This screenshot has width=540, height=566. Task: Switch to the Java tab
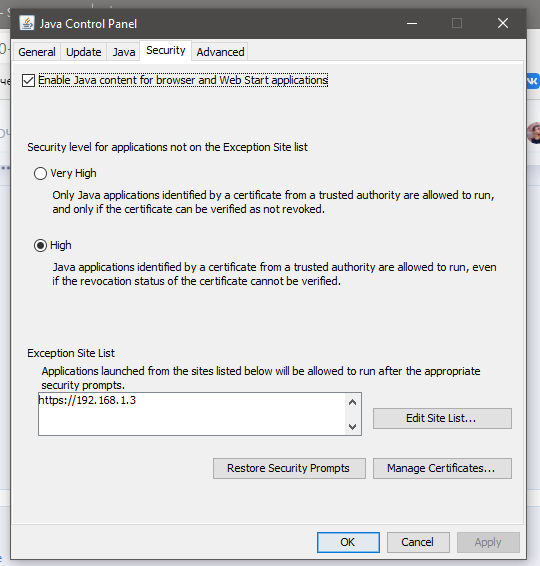click(123, 52)
